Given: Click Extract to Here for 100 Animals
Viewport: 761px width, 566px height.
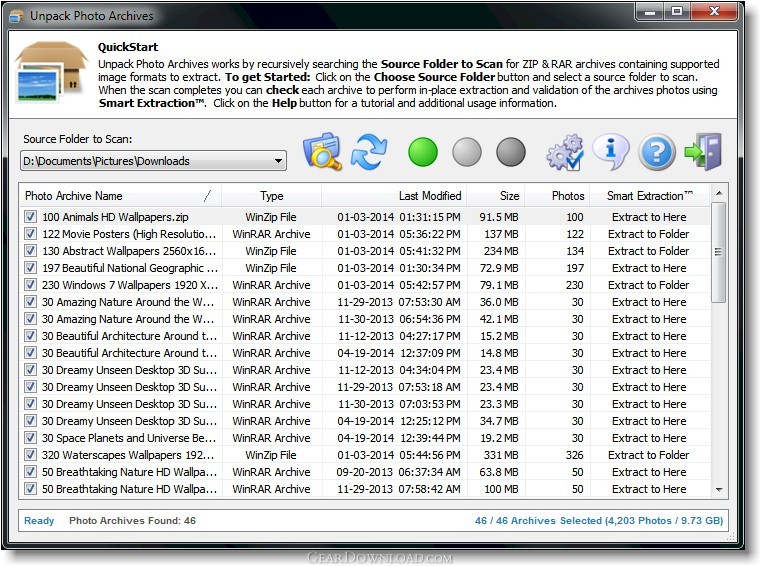Looking at the screenshot, I should click(x=649, y=217).
